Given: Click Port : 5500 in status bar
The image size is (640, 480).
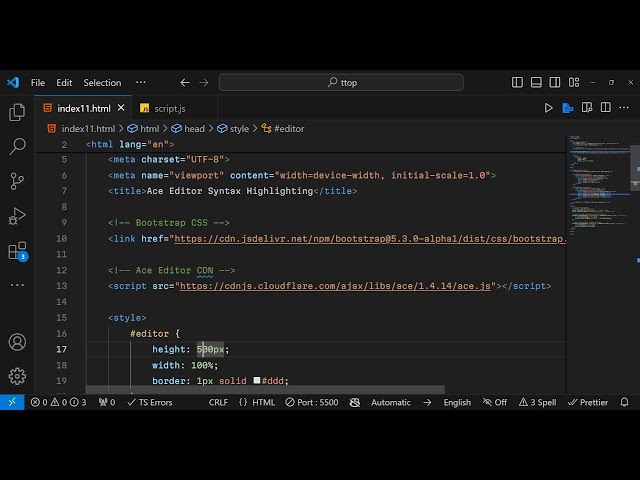Looking at the screenshot, I should [310, 402].
